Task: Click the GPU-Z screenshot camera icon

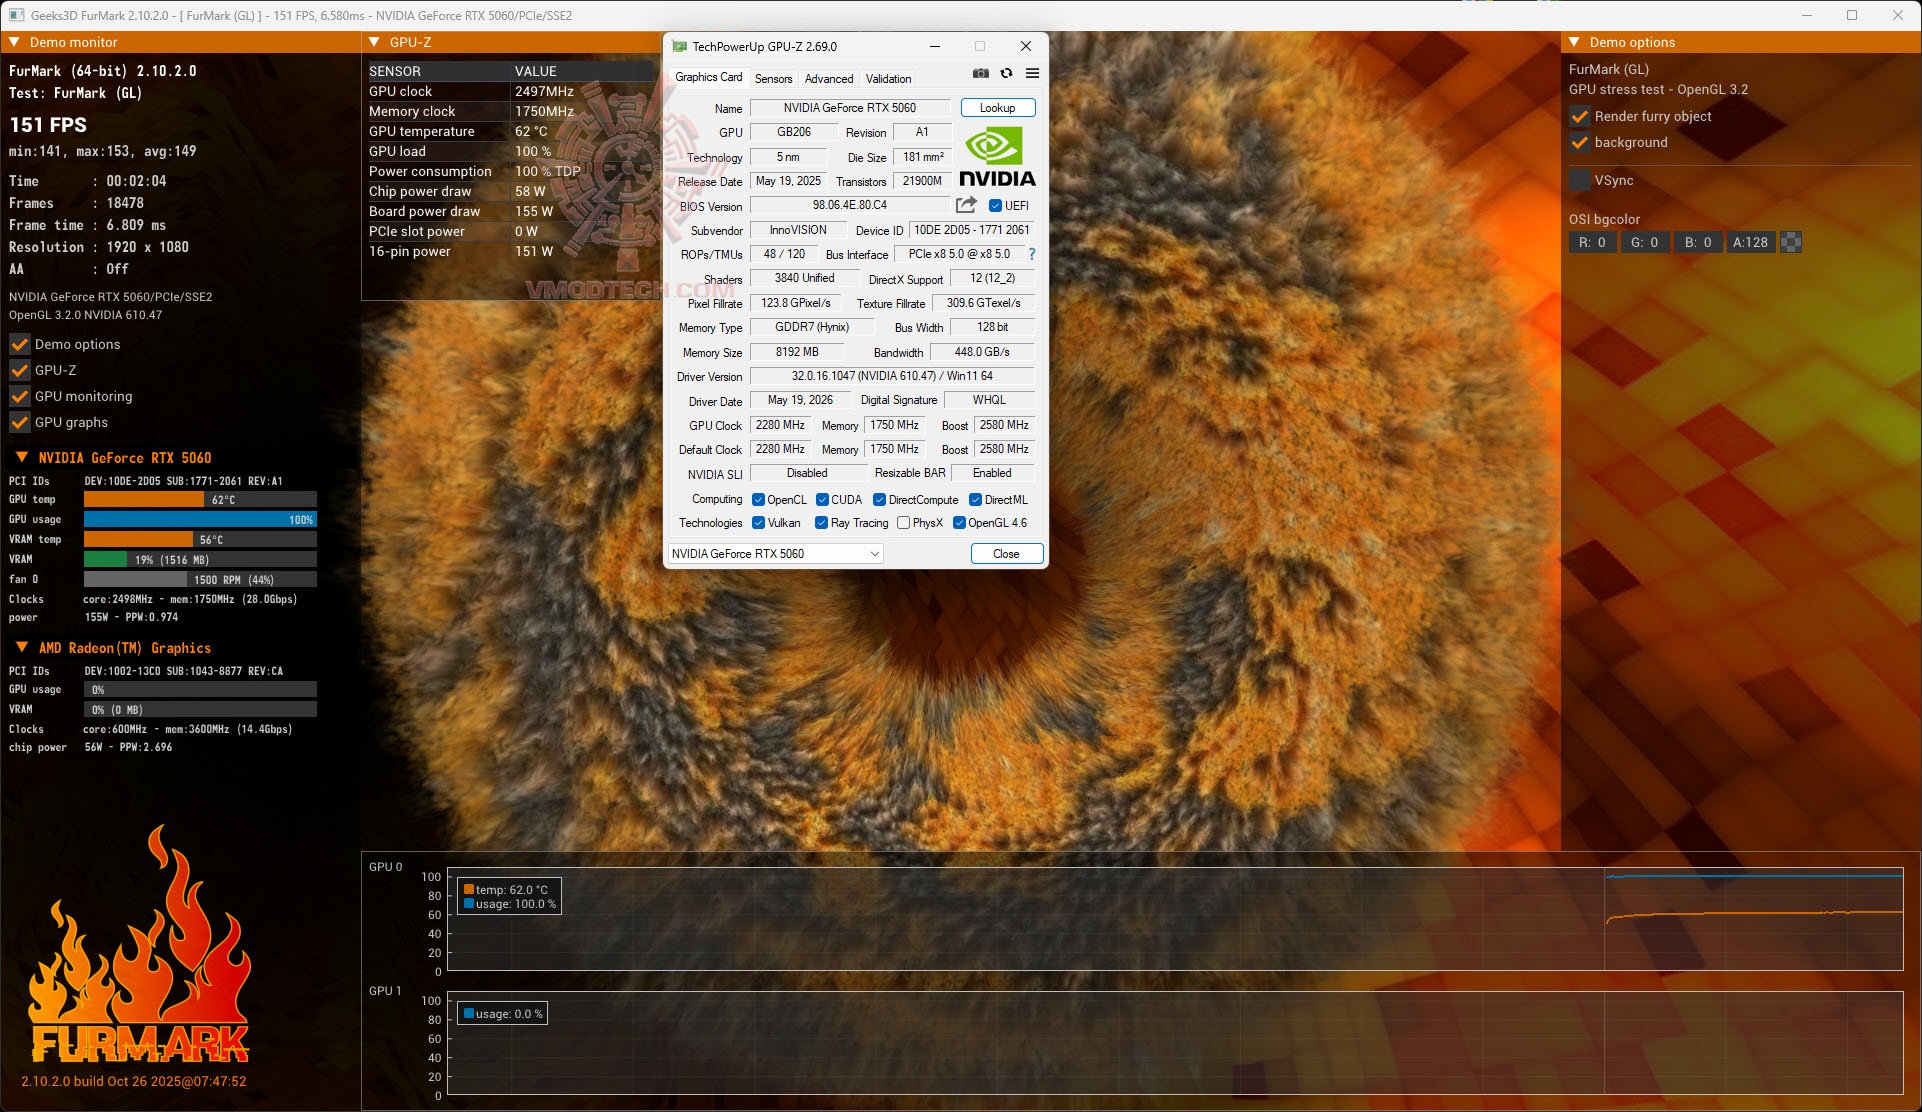Action: click(x=980, y=73)
